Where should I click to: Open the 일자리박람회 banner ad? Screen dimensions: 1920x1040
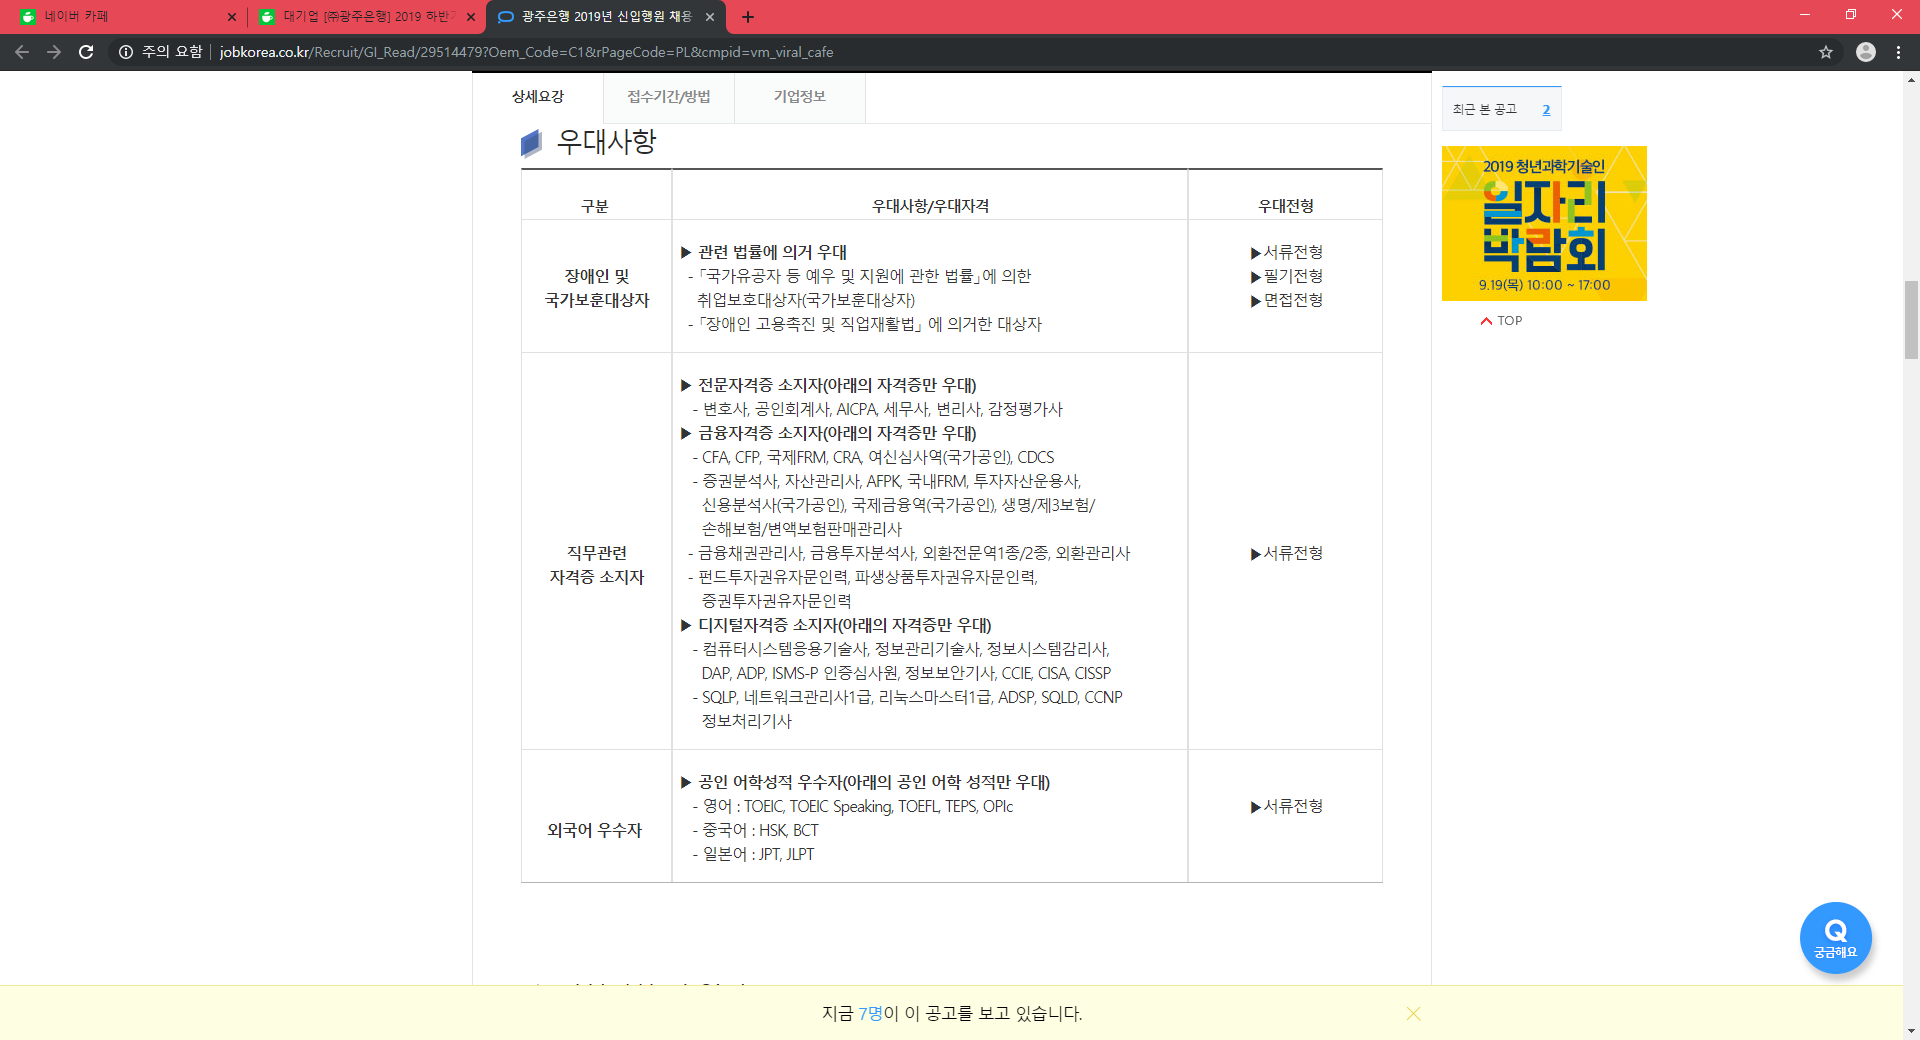(1544, 223)
